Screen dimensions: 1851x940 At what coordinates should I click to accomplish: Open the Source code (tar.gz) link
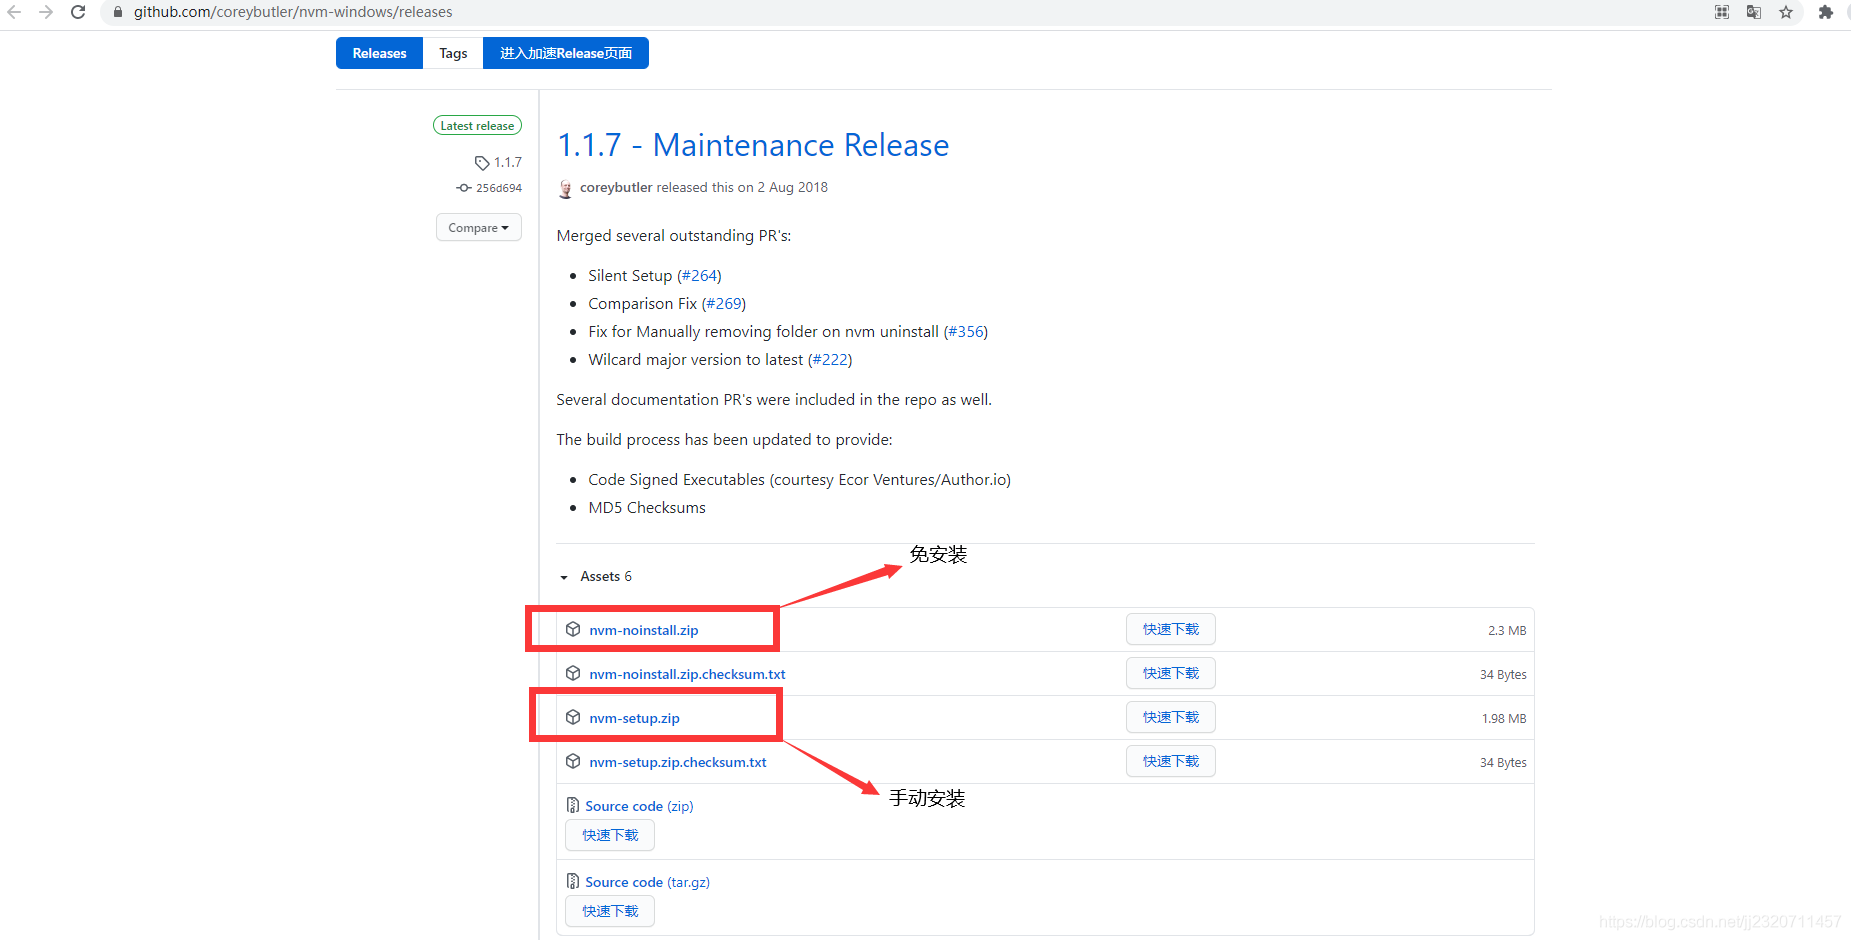pos(647,882)
